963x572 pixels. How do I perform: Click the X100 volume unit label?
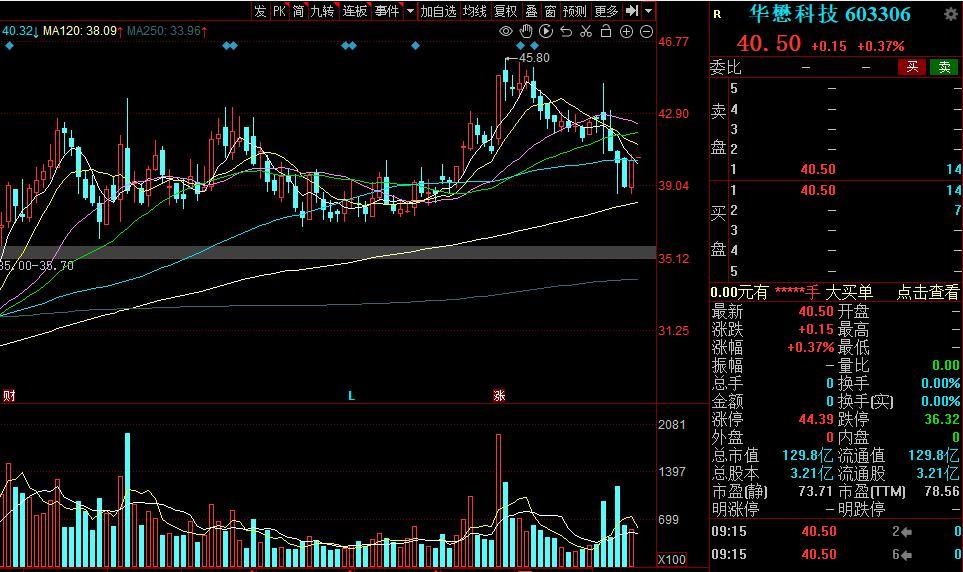click(672, 560)
